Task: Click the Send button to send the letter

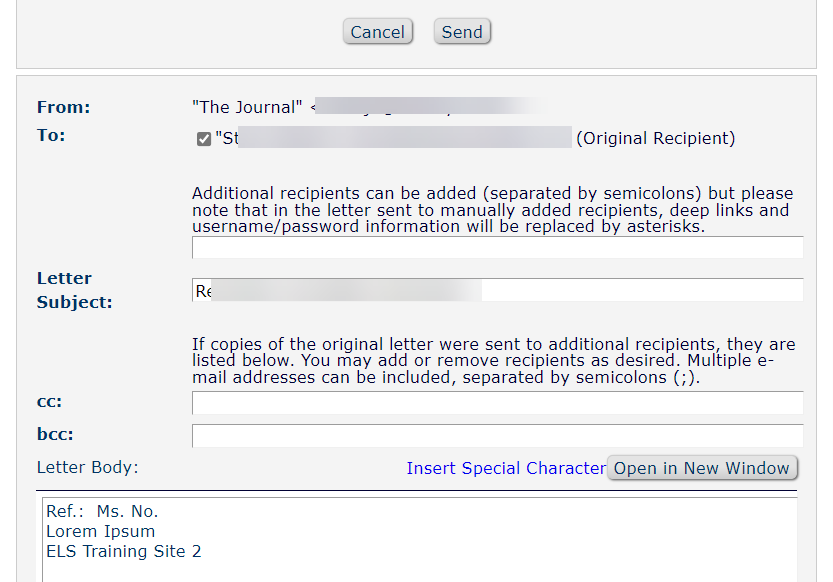Action: click(461, 31)
